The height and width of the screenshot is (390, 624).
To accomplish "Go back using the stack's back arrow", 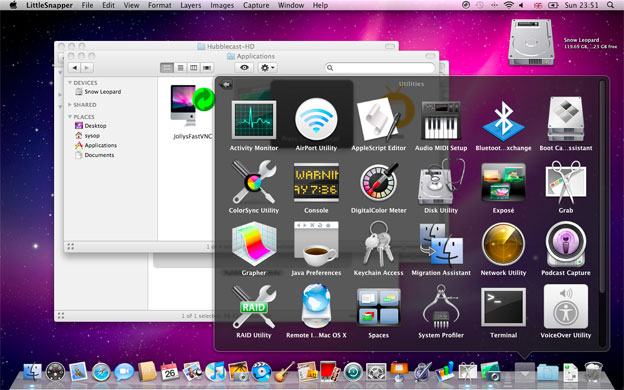I will click(226, 84).
